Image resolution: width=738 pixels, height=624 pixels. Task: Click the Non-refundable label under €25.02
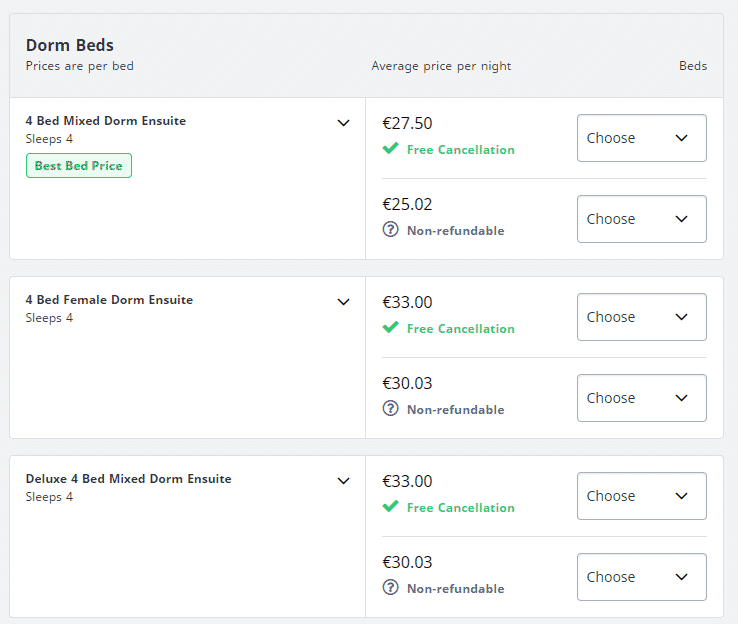click(x=456, y=231)
